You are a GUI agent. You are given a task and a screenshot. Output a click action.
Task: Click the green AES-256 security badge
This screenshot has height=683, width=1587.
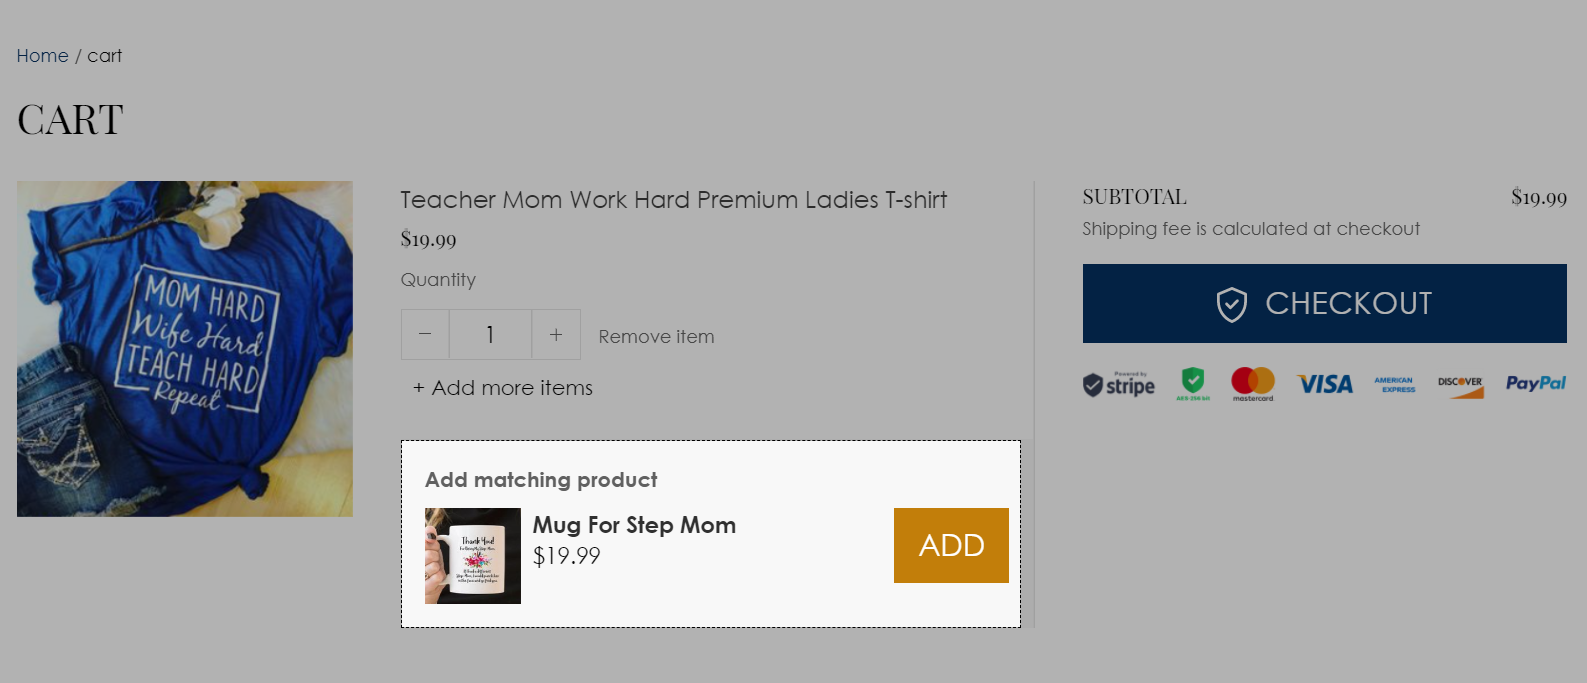pyautogui.click(x=1191, y=384)
